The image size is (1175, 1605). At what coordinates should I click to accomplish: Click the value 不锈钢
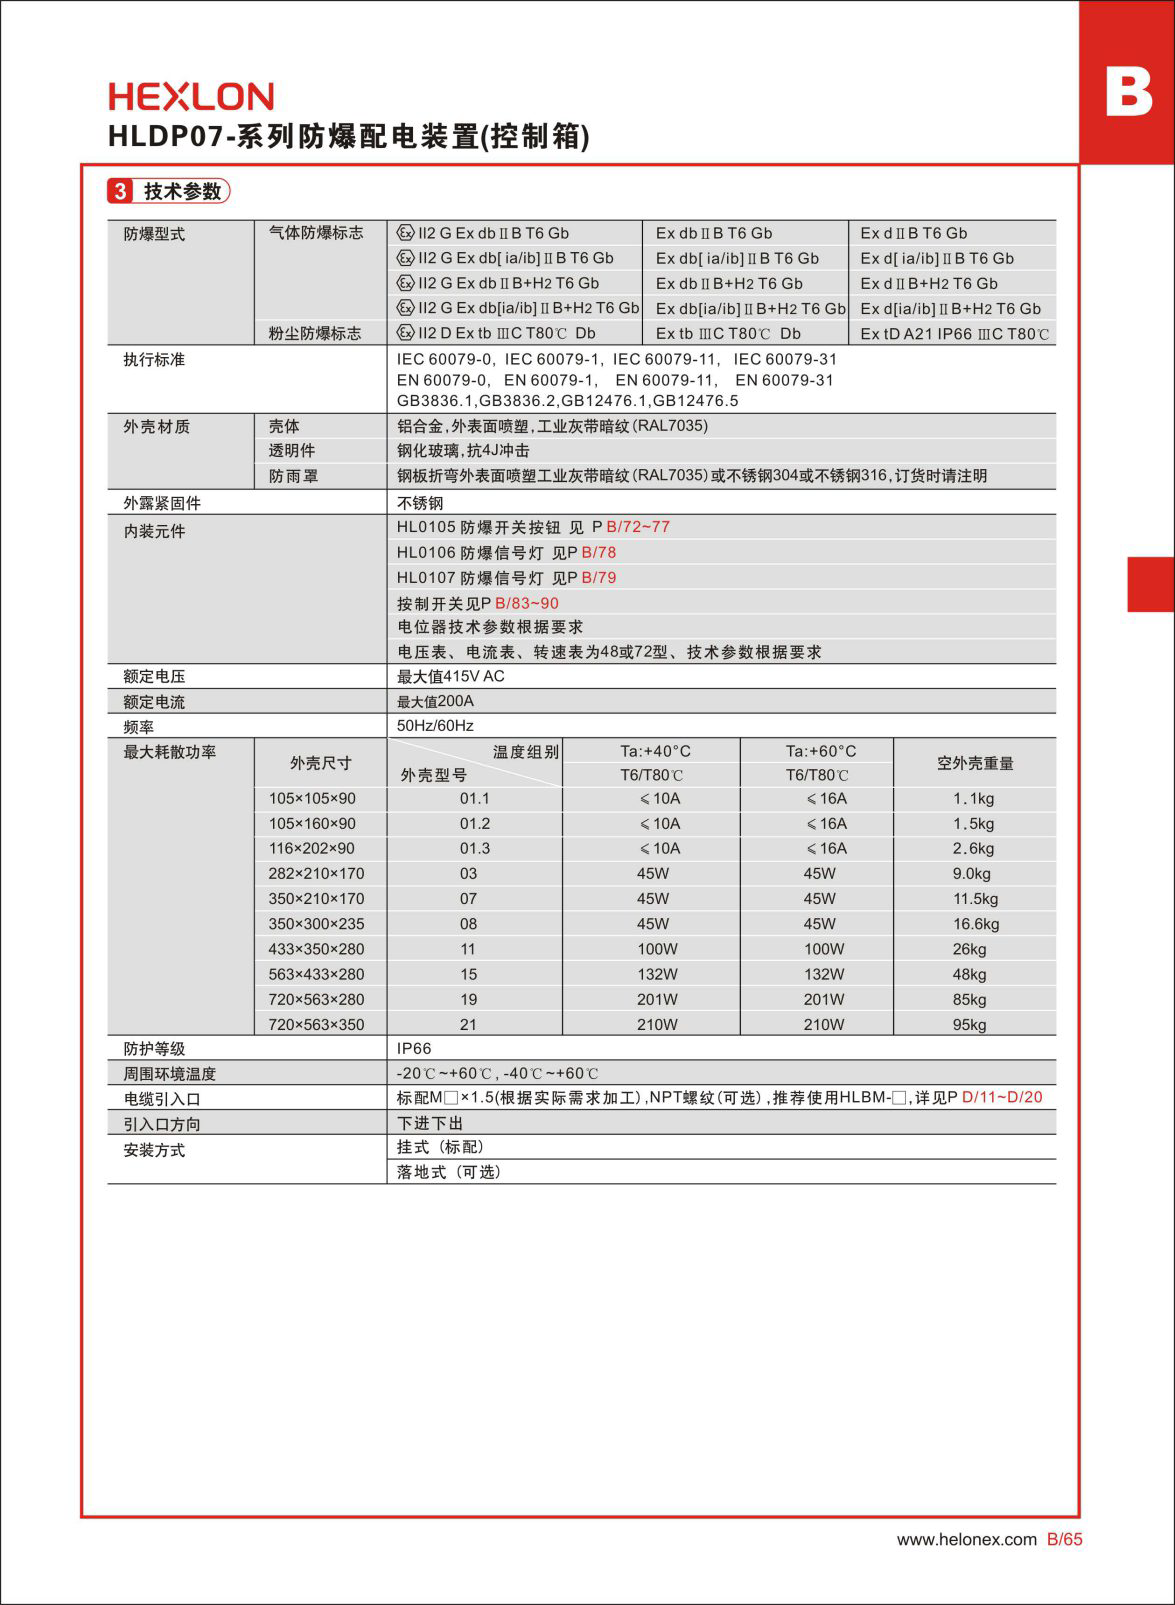pos(420,503)
